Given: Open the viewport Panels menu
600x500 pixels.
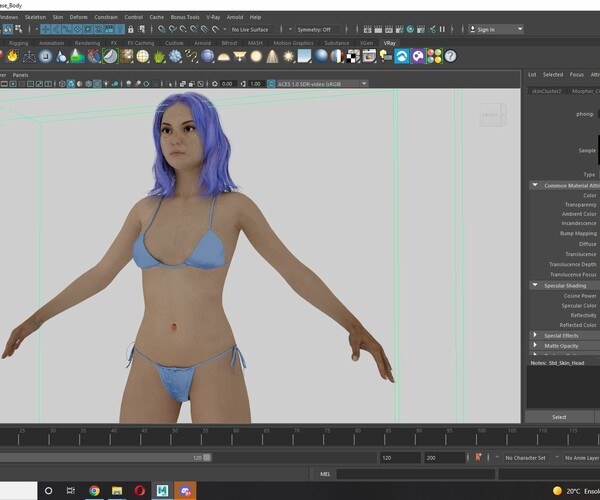Looking at the screenshot, I should pyautogui.click(x=20, y=75).
